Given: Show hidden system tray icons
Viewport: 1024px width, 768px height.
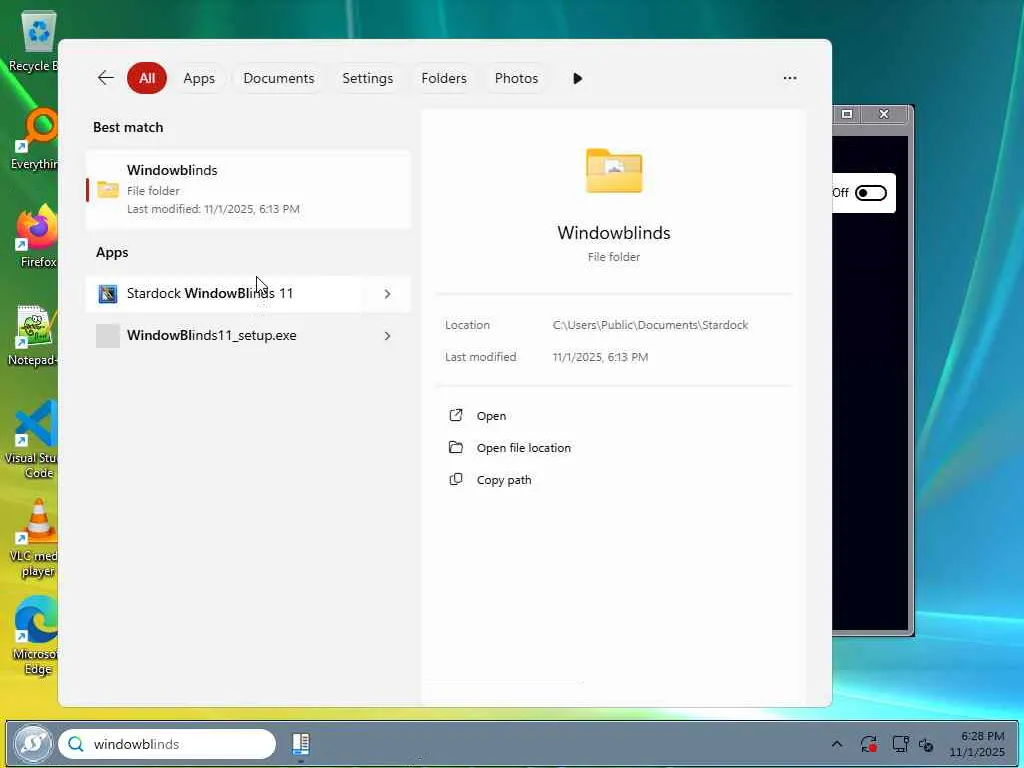Looking at the screenshot, I should click(x=837, y=744).
